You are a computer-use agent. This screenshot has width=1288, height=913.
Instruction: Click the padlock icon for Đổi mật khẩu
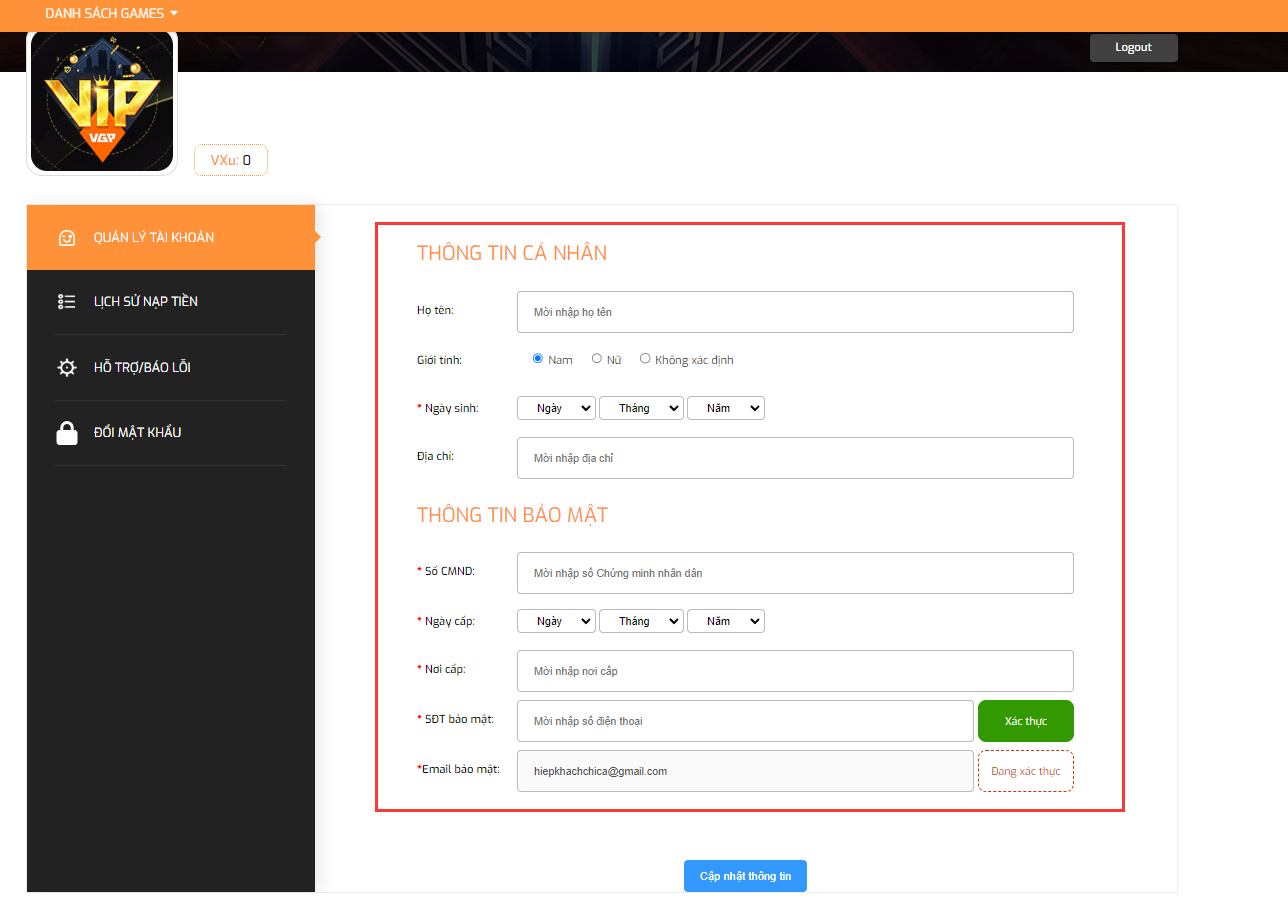(67, 433)
